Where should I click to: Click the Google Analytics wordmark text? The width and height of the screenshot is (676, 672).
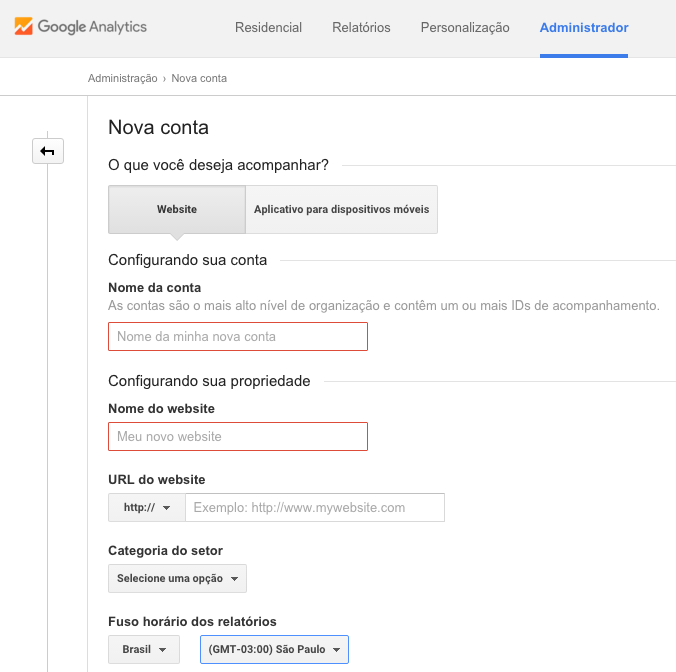click(x=92, y=27)
